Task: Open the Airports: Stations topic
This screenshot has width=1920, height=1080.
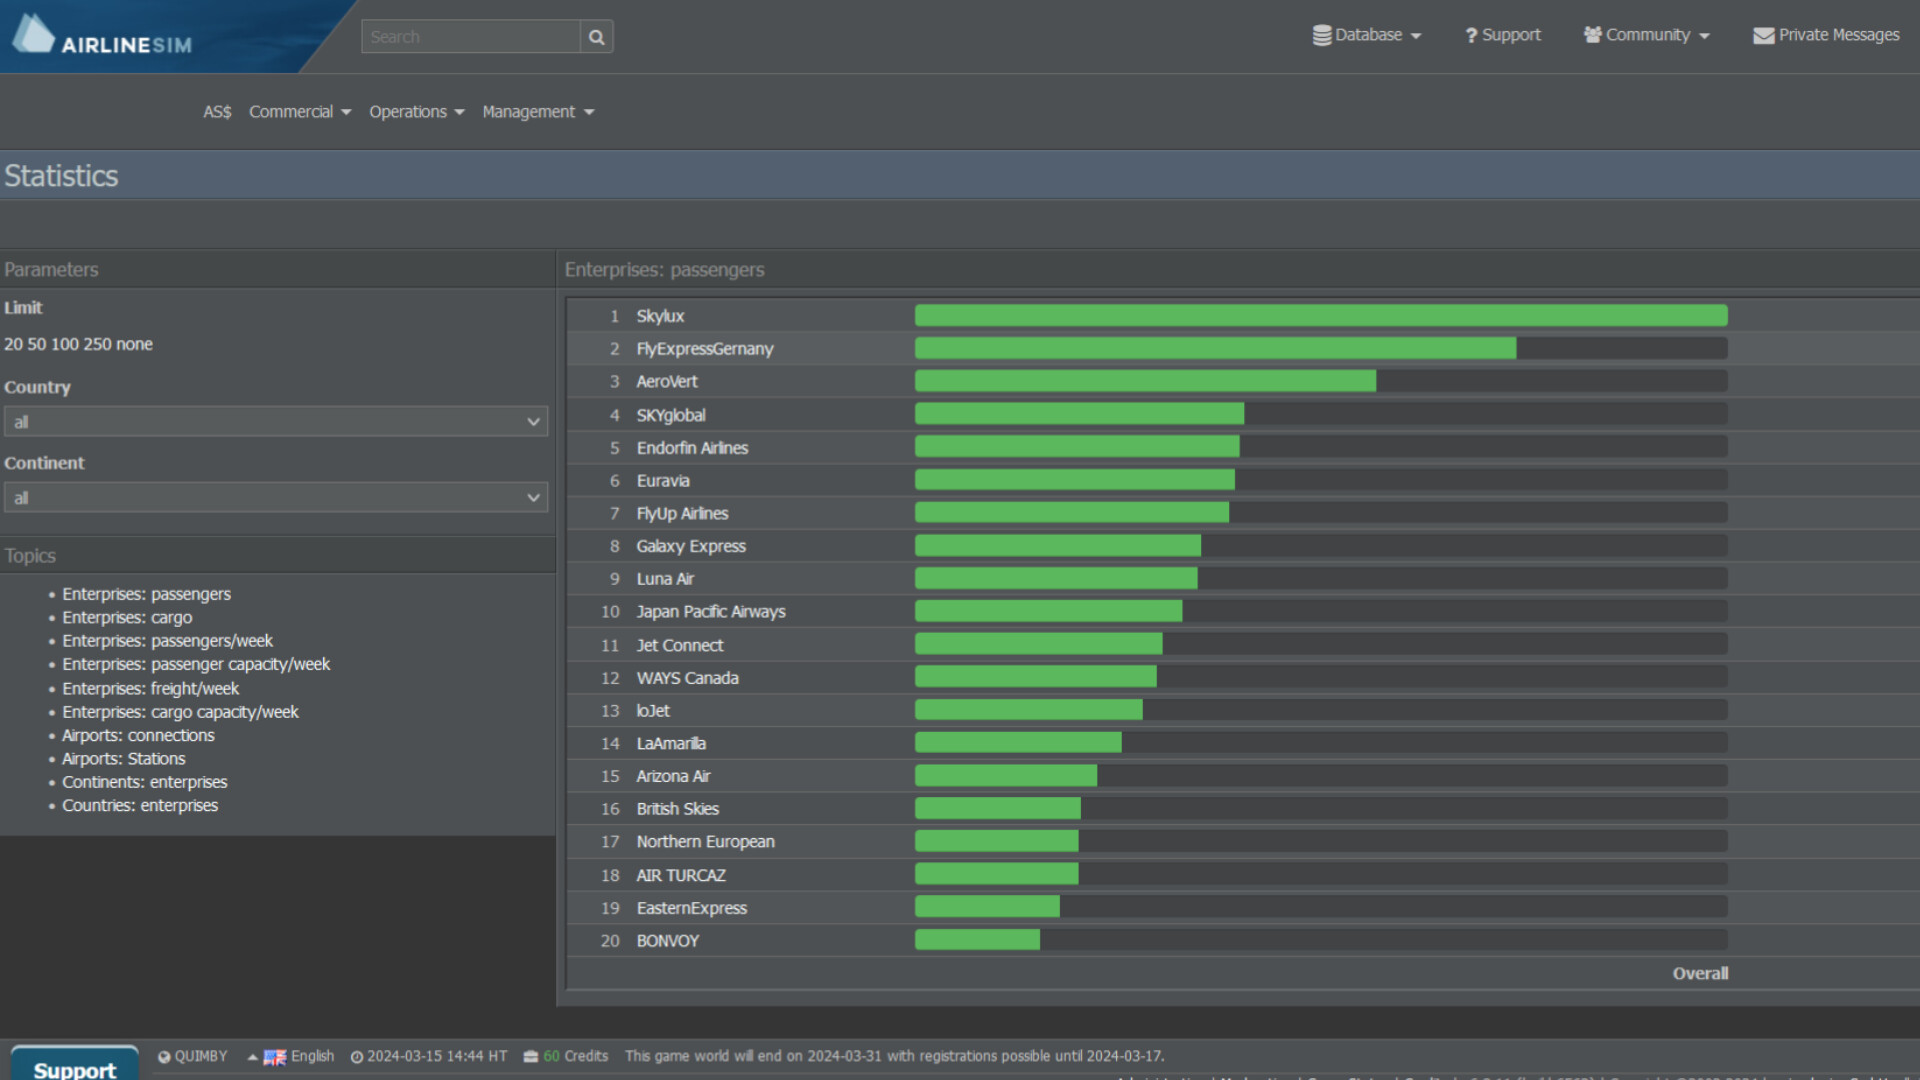Action: tap(123, 758)
